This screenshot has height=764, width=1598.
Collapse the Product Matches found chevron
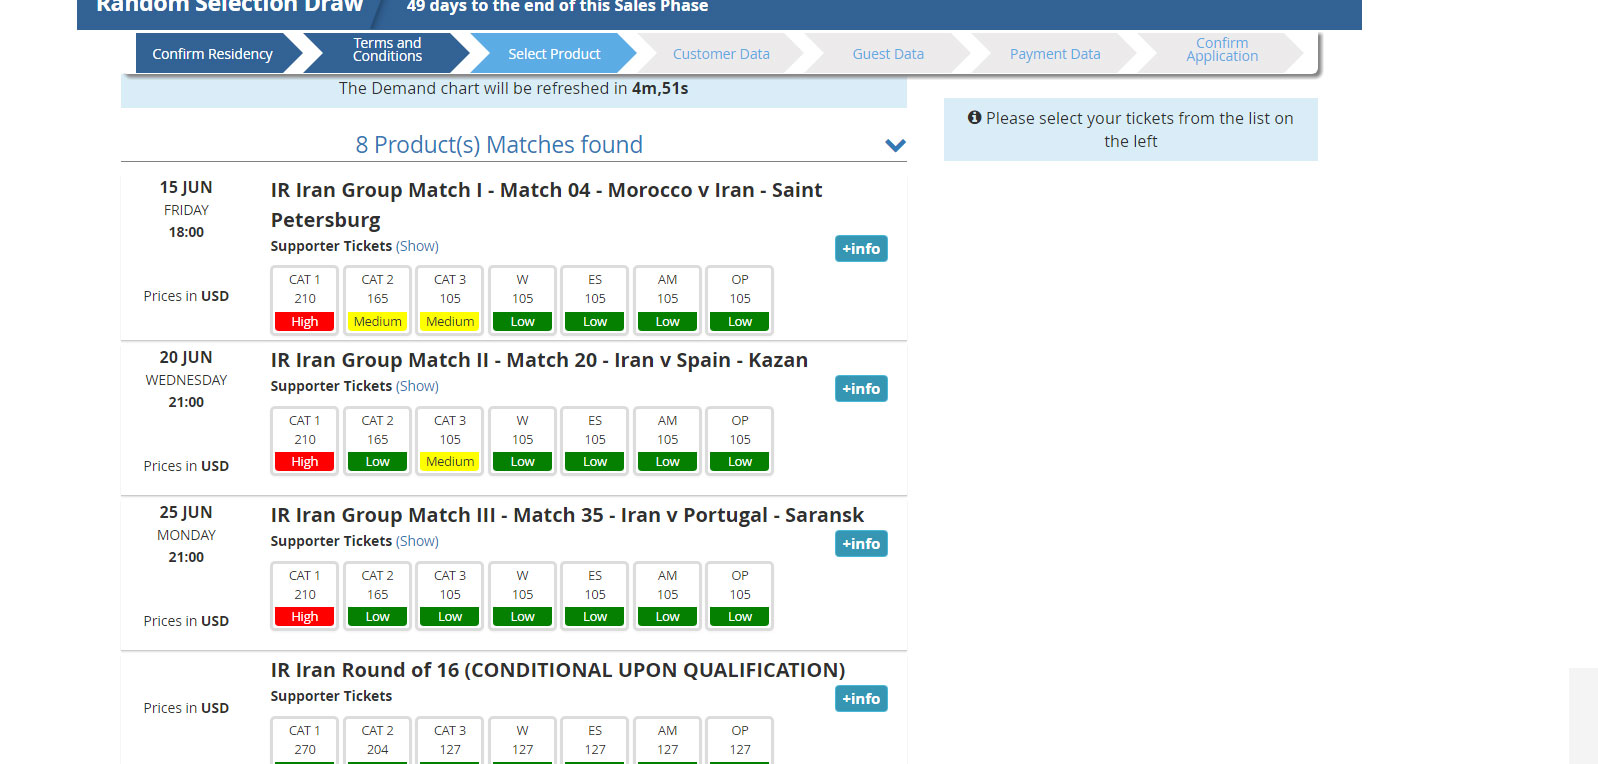pyautogui.click(x=895, y=145)
